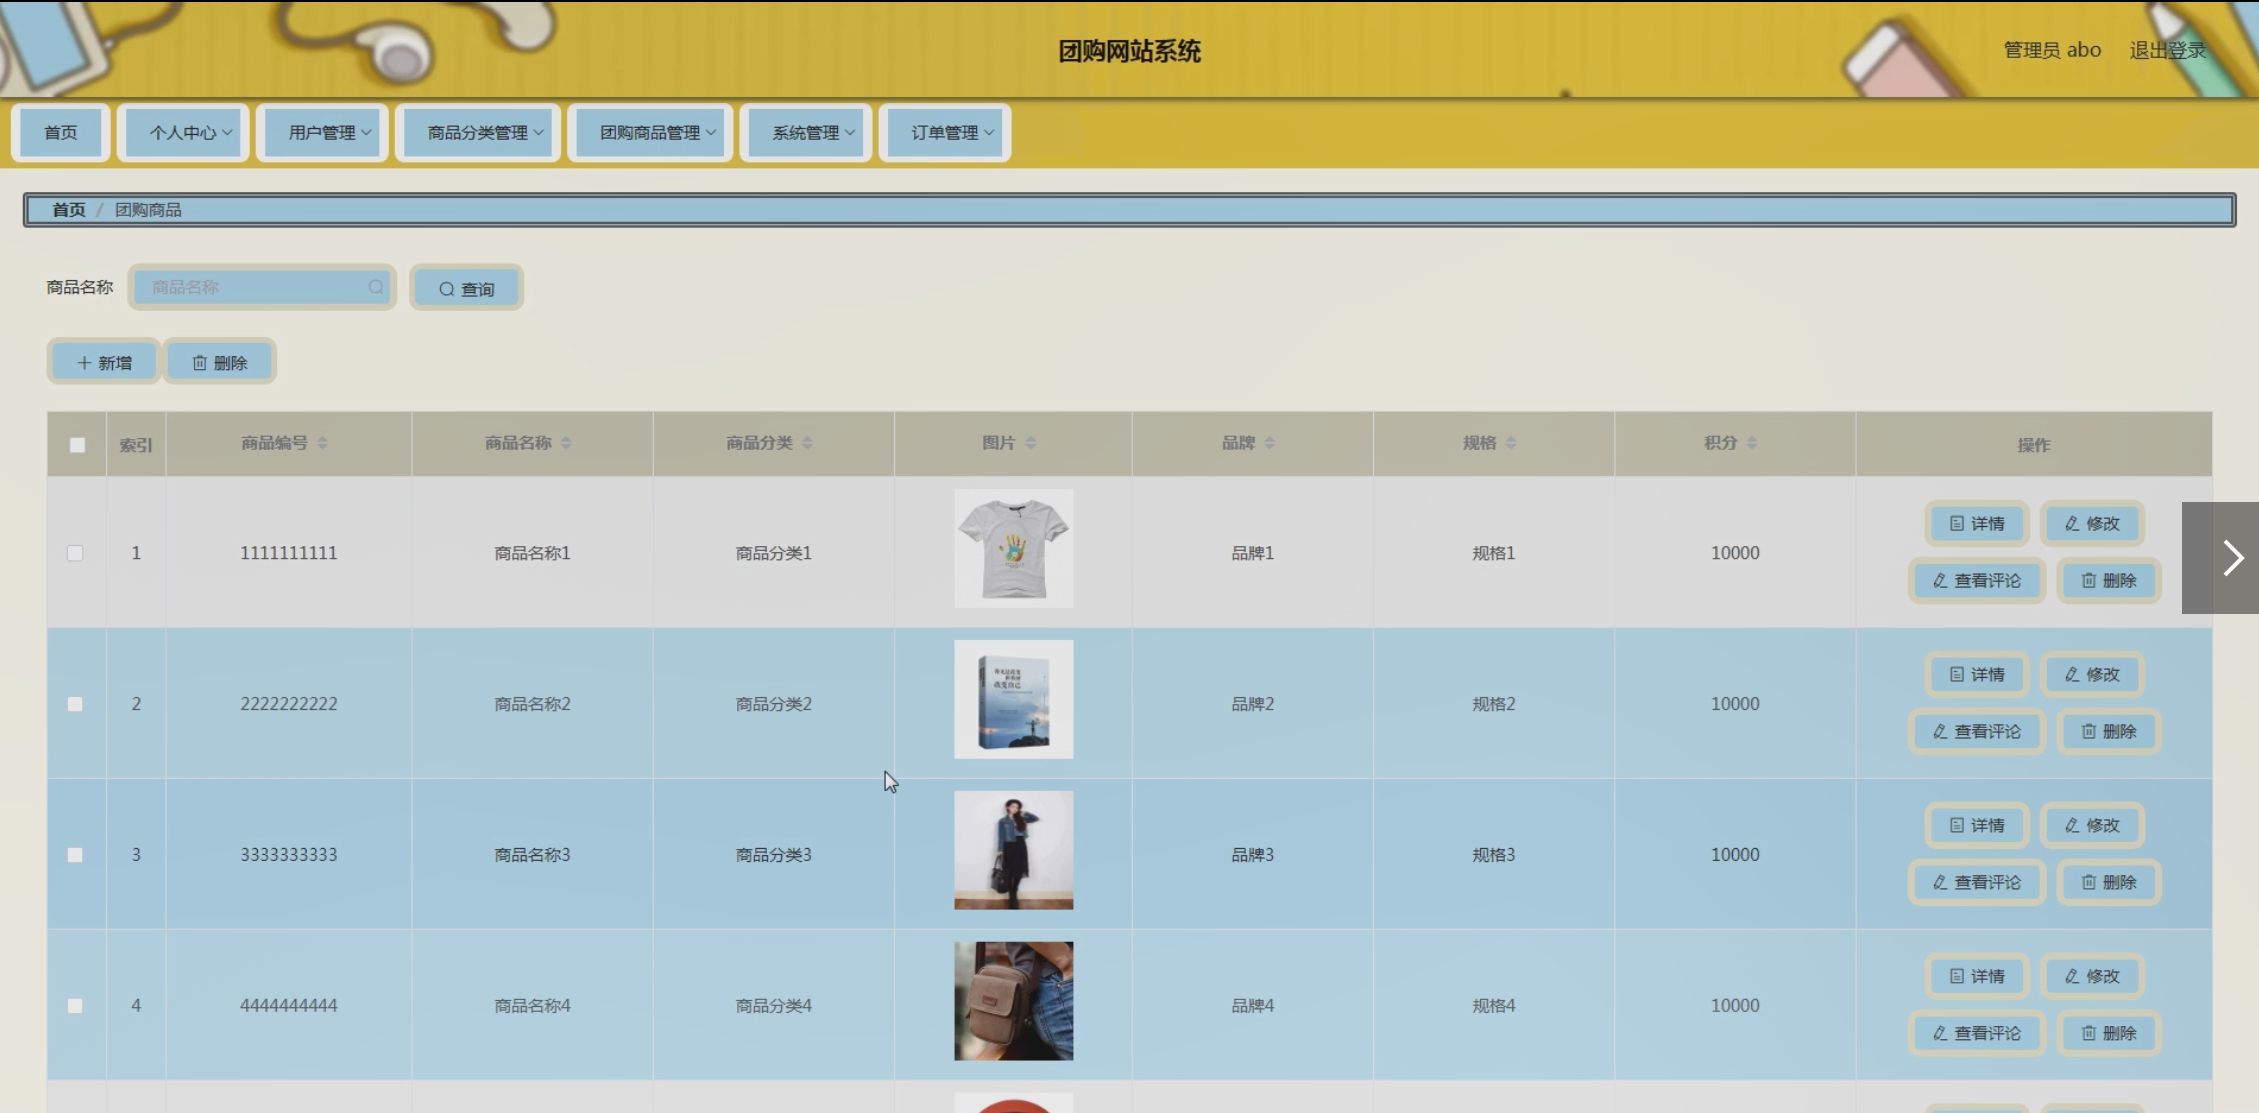Click the 团购网站系统 title
The image size is (2259, 1113).
coord(1129,51)
